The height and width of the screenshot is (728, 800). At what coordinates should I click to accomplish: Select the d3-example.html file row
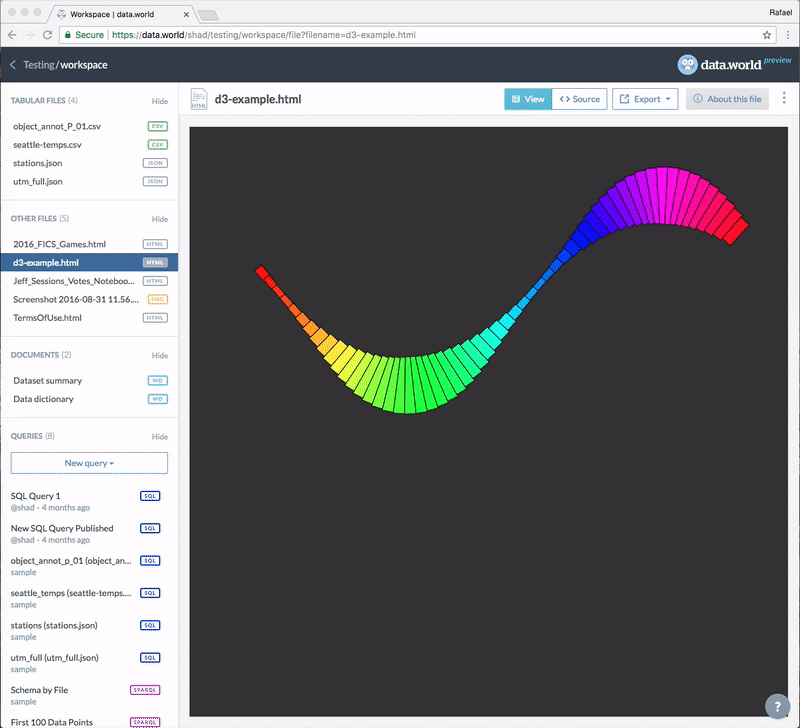click(89, 263)
